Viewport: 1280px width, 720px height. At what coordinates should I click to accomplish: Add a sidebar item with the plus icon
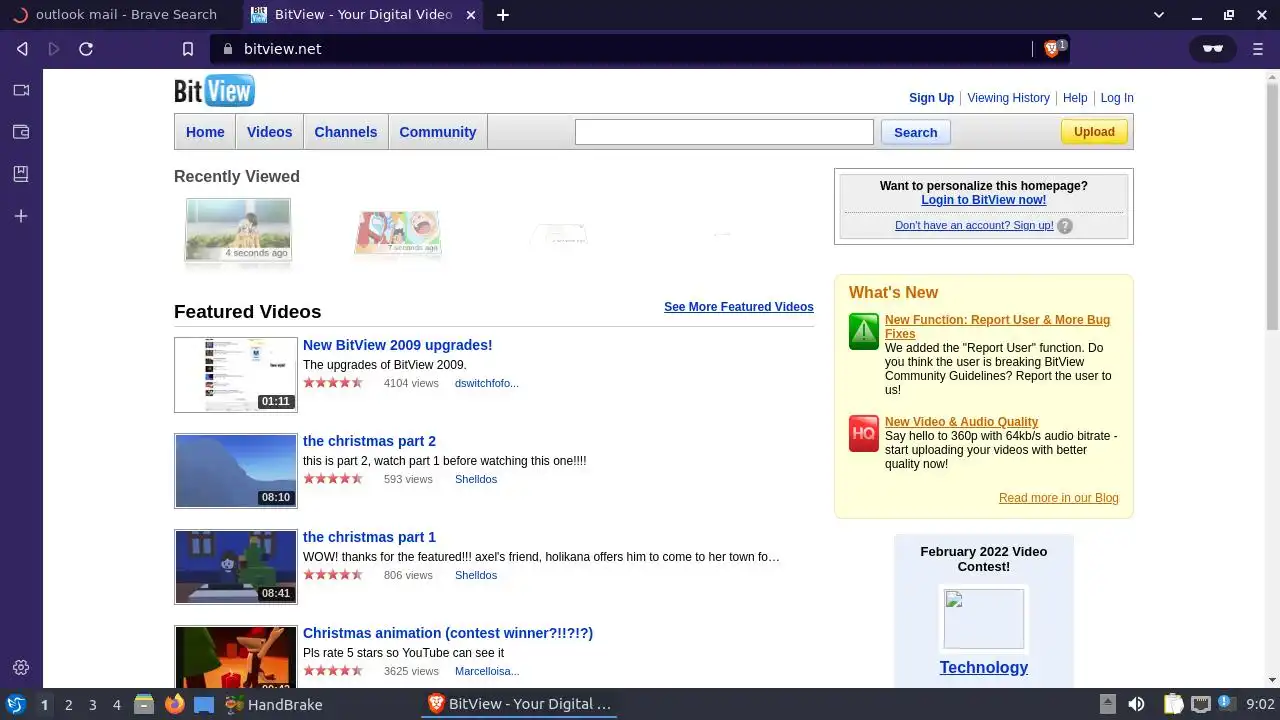click(21, 216)
